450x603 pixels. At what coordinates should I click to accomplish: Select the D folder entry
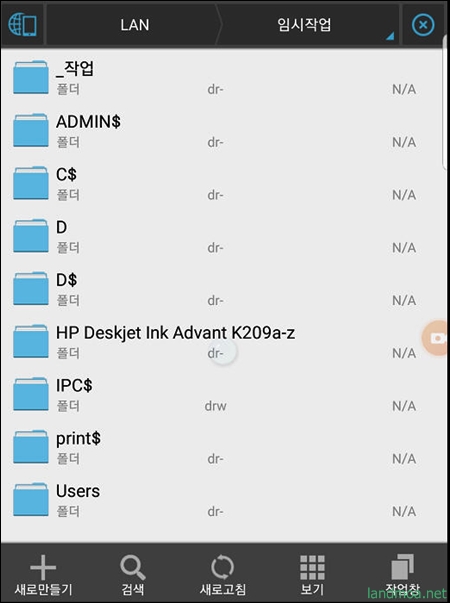[222, 236]
